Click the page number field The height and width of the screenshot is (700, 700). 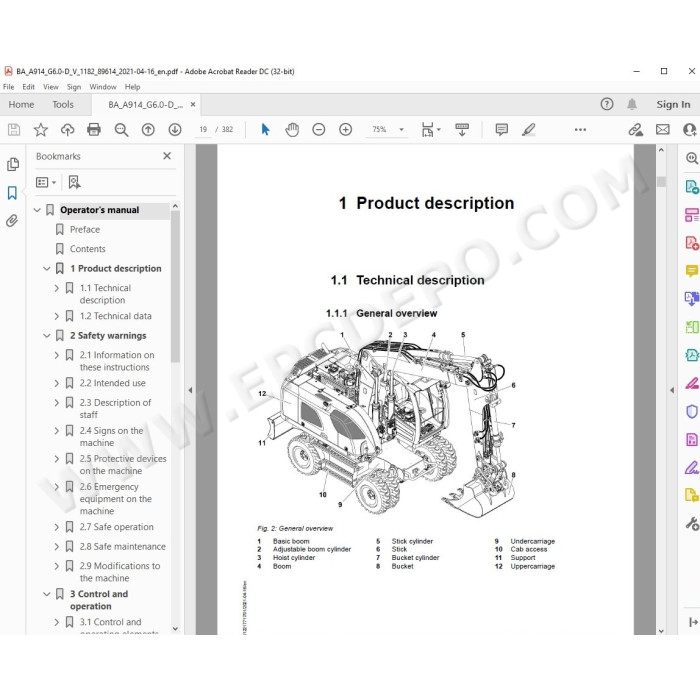click(203, 129)
